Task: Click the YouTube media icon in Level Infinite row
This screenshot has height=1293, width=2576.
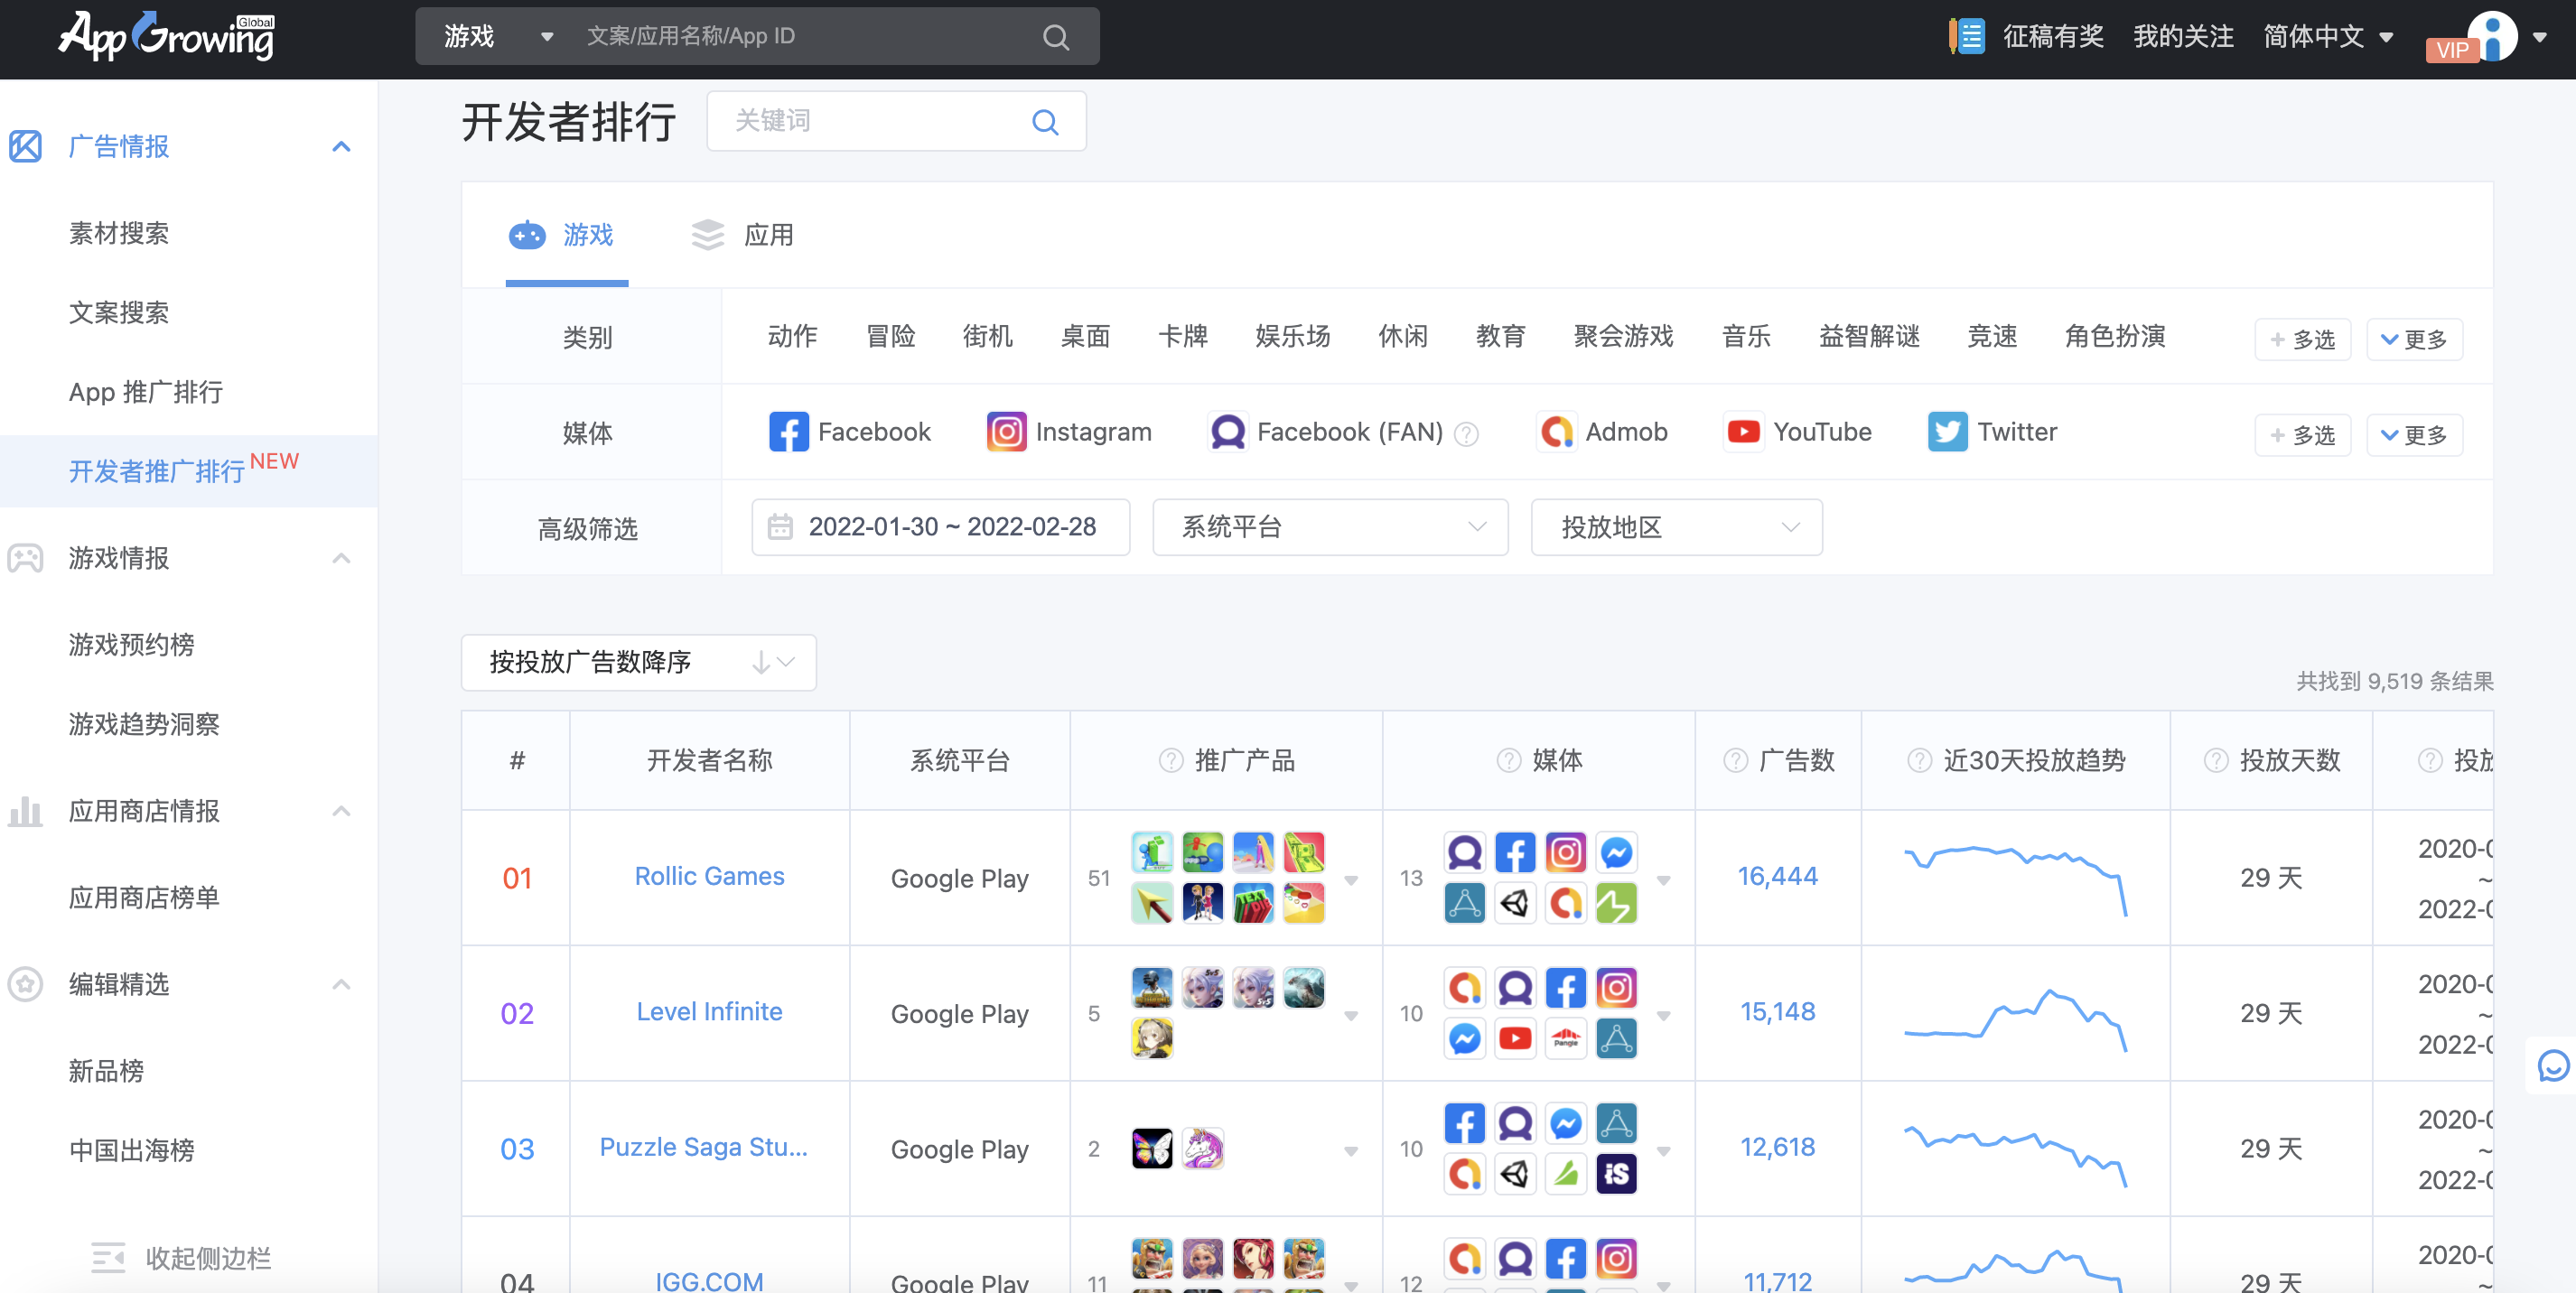Action: 1515,1039
